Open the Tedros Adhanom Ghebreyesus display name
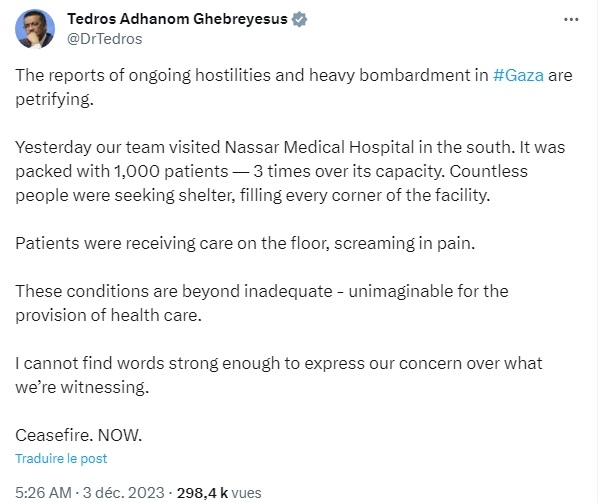 click(x=178, y=19)
